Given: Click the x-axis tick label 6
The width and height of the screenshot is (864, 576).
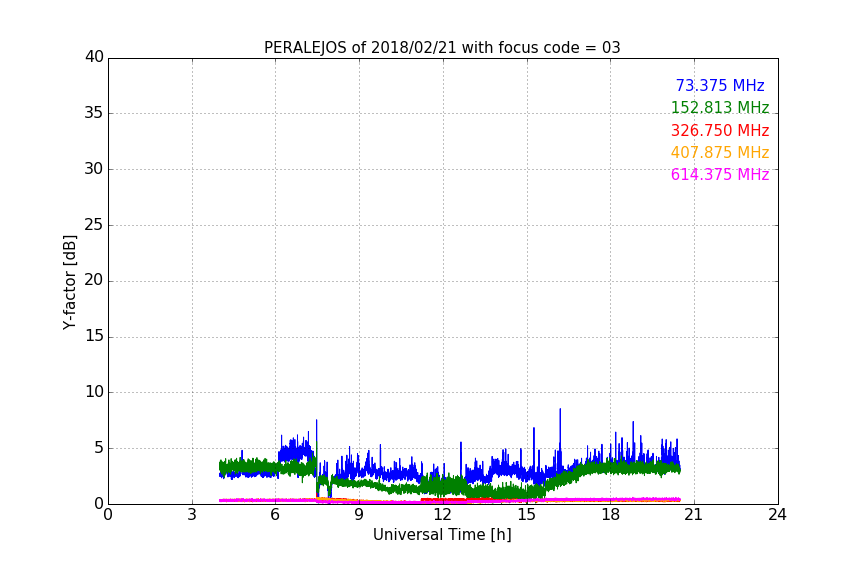Looking at the screenshot, I should pos(276,515).
